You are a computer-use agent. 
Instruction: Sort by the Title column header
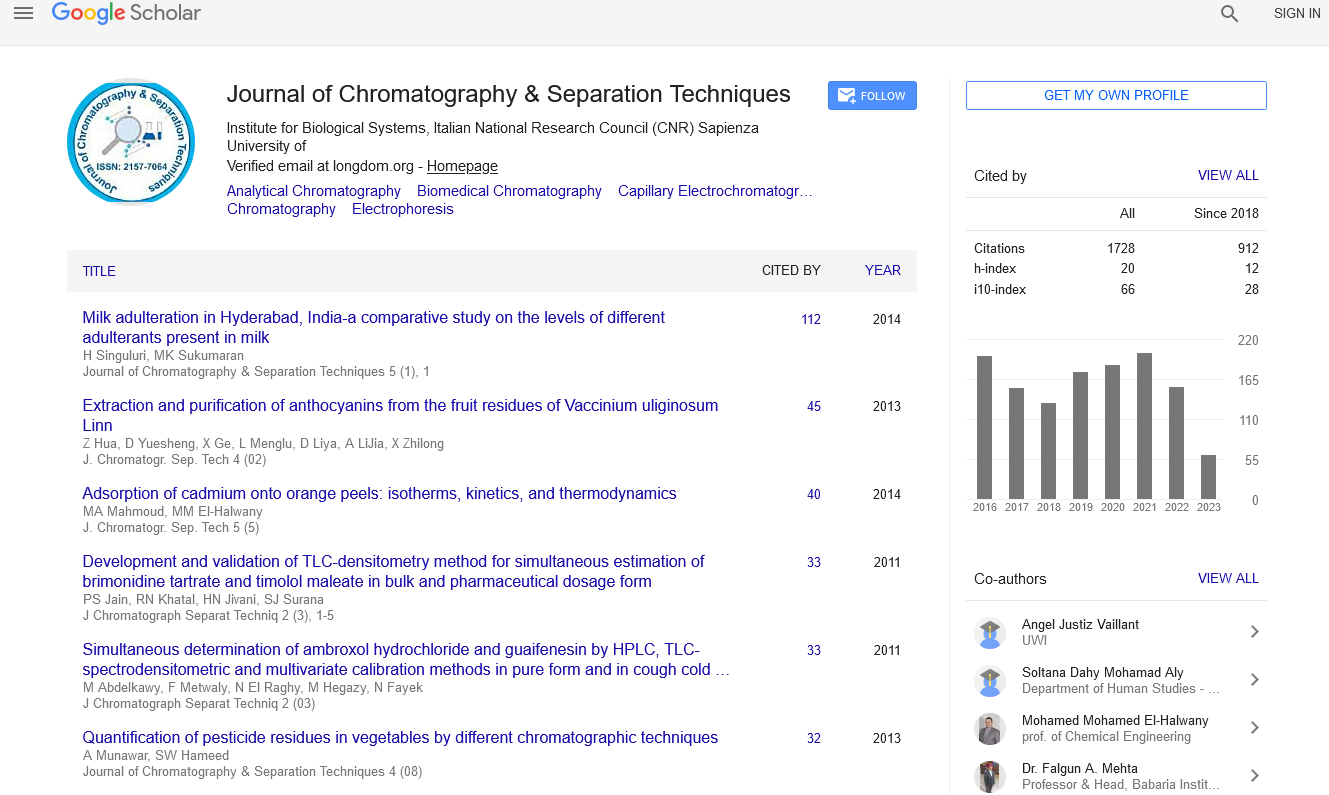click(x=99, y=271)
